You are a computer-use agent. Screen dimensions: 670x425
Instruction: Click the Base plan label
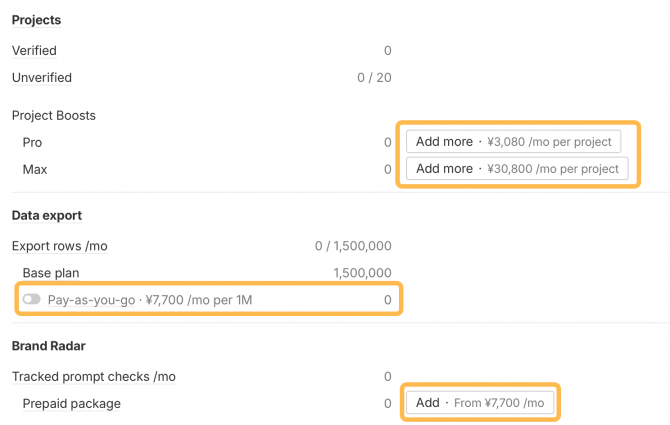[x=51, y=272]
